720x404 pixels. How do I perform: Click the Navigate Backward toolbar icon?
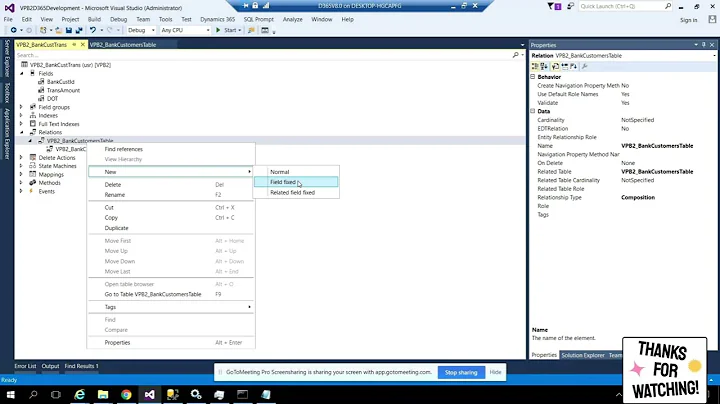tap(14, 30)
